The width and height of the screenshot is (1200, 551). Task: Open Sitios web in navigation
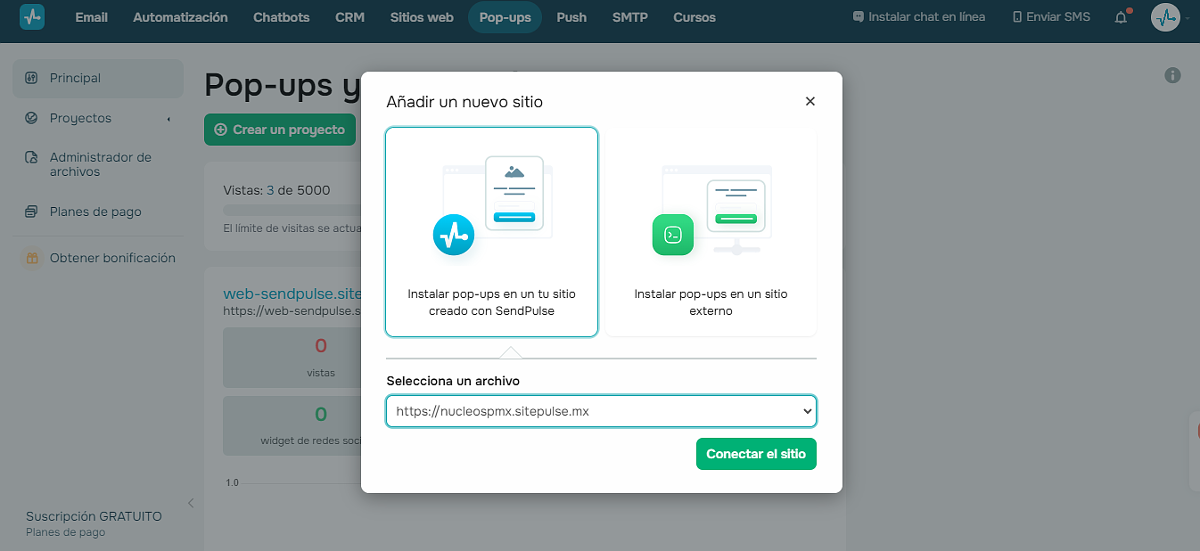421,17
